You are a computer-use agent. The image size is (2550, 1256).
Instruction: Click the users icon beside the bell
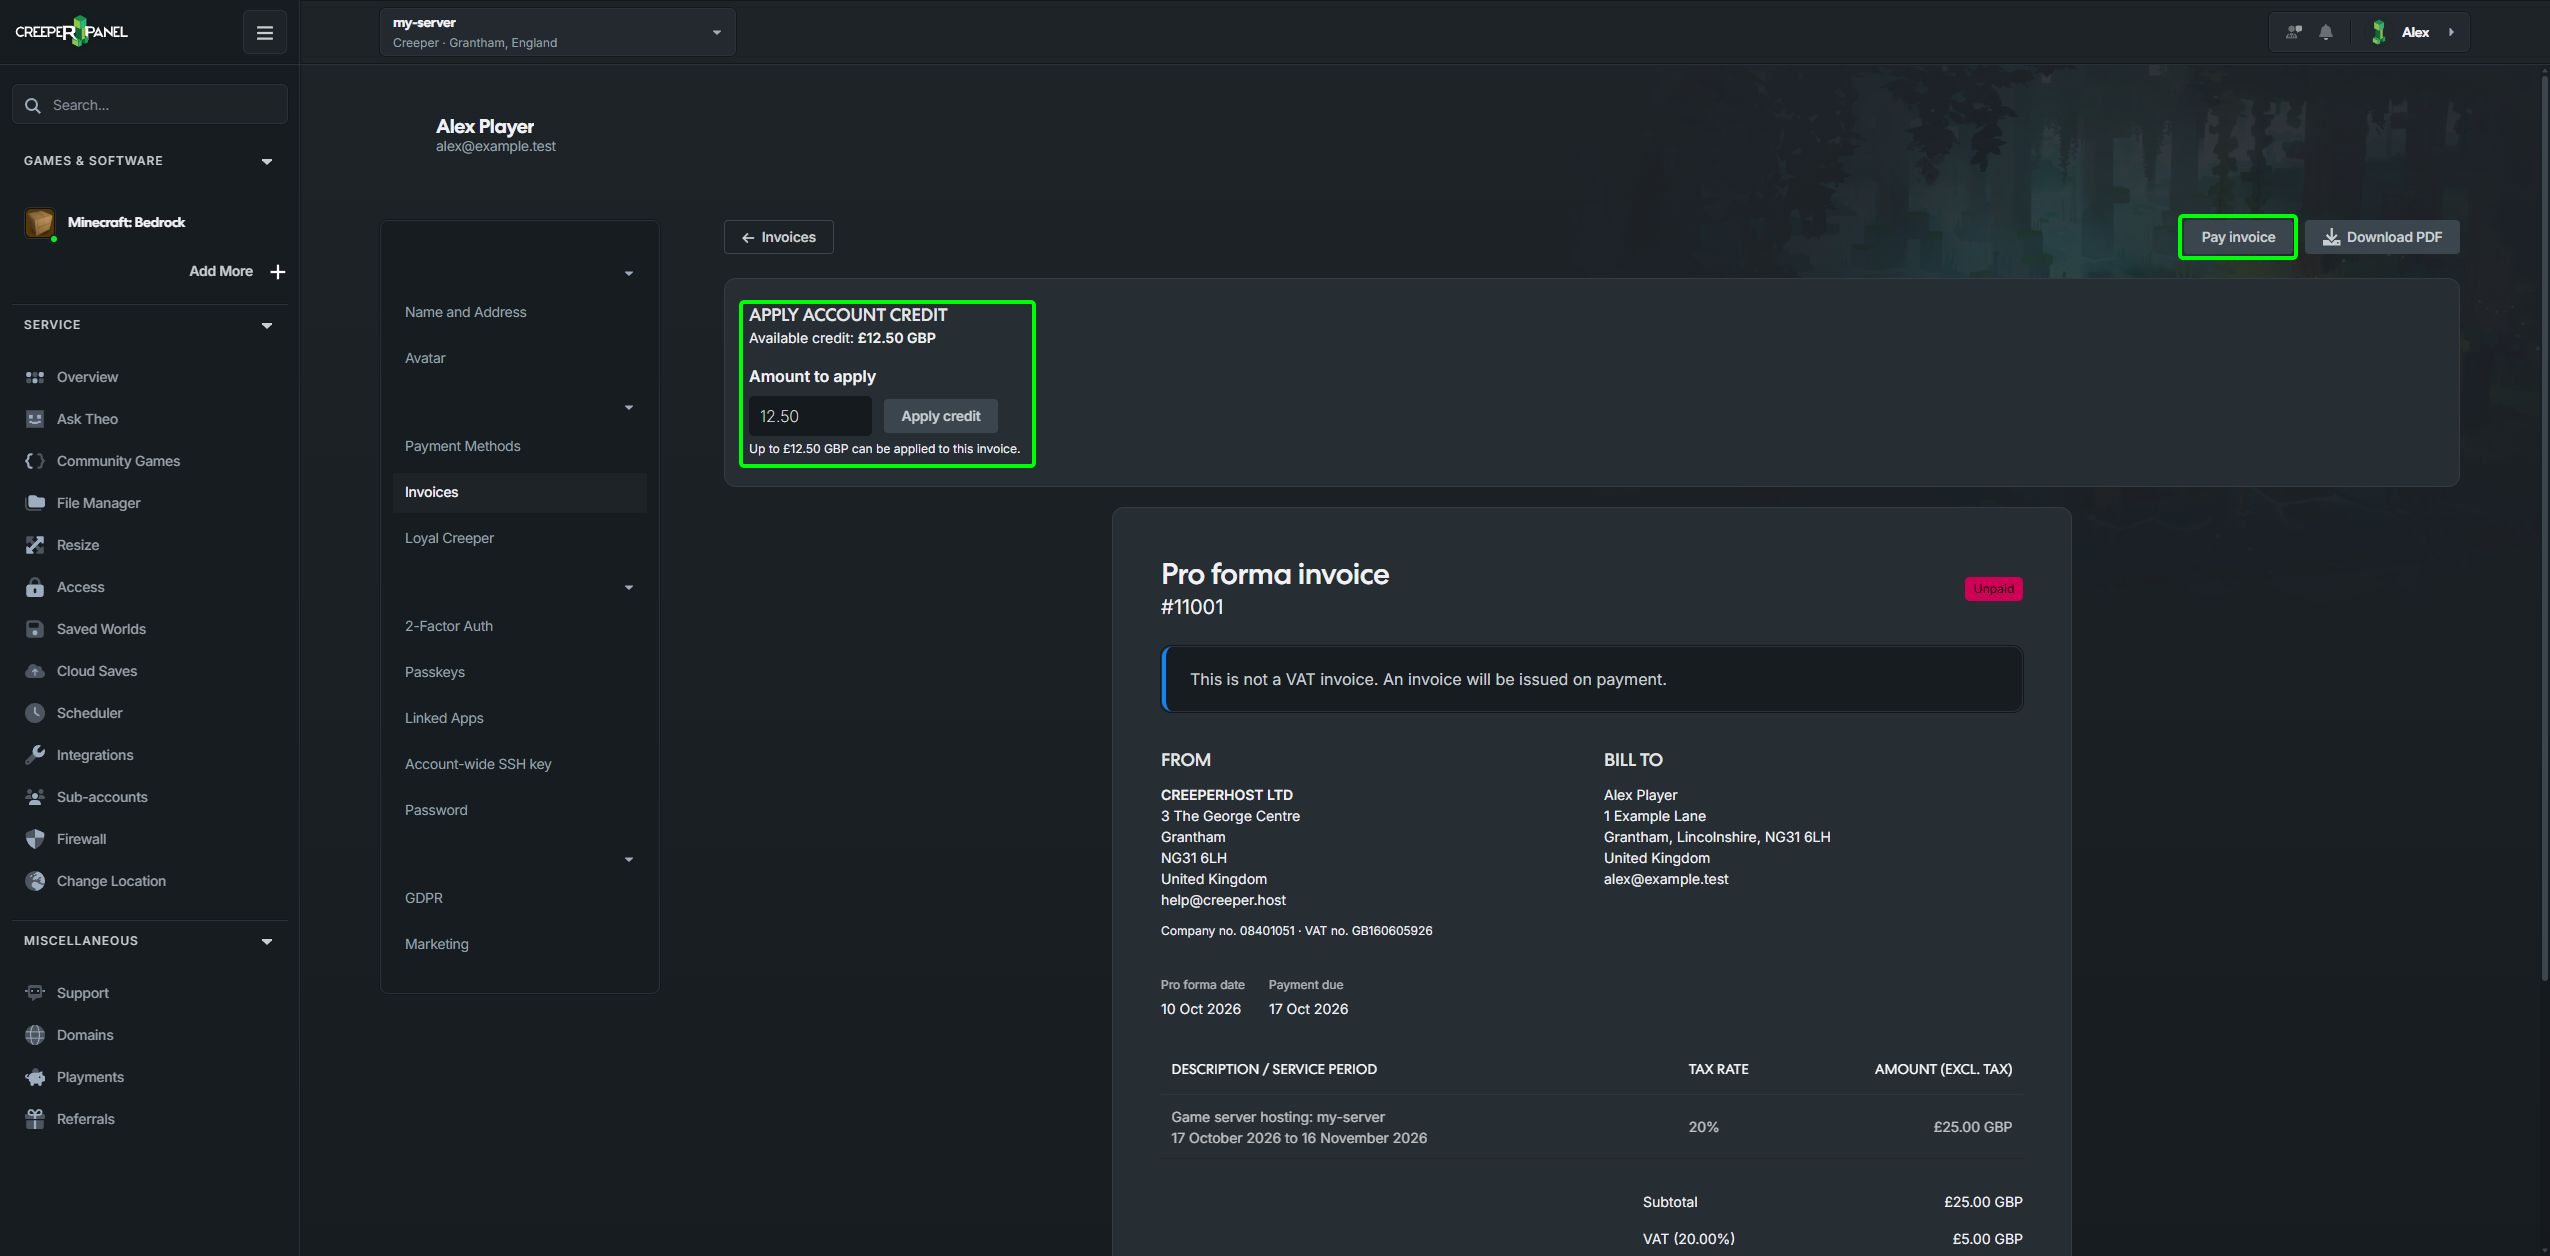tap(2294, 32)
